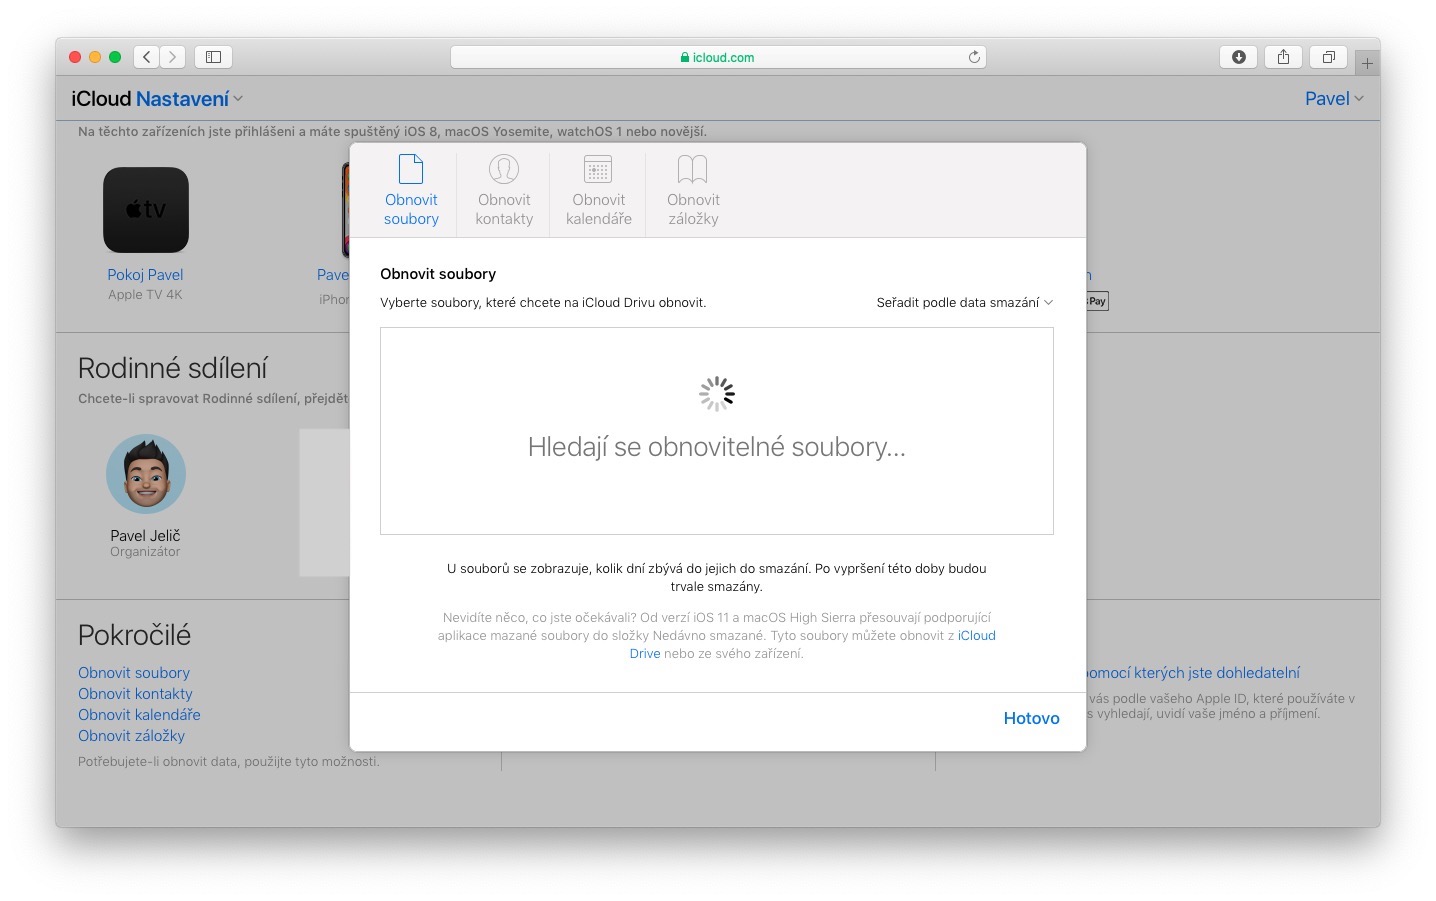Click the Apple TV device icon
This screenshot has height=901, width=1436.
click(x=146, y=210)
